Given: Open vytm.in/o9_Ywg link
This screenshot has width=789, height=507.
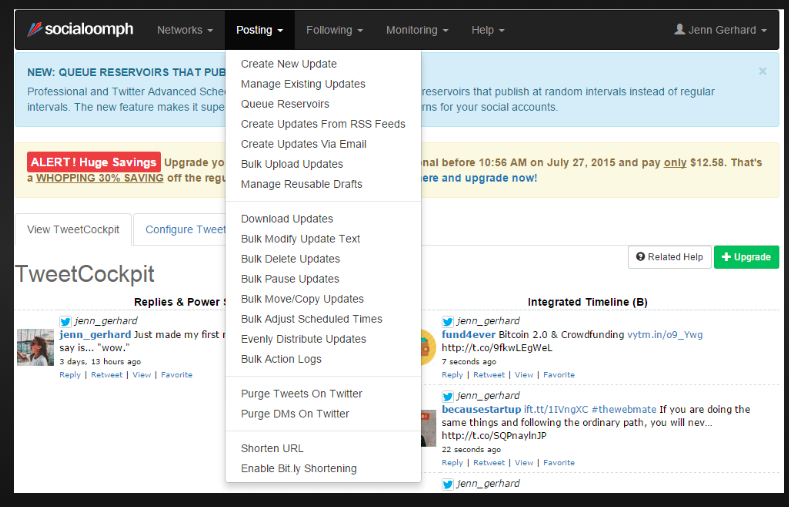Looking at the screenshot, I should (665, 335).
